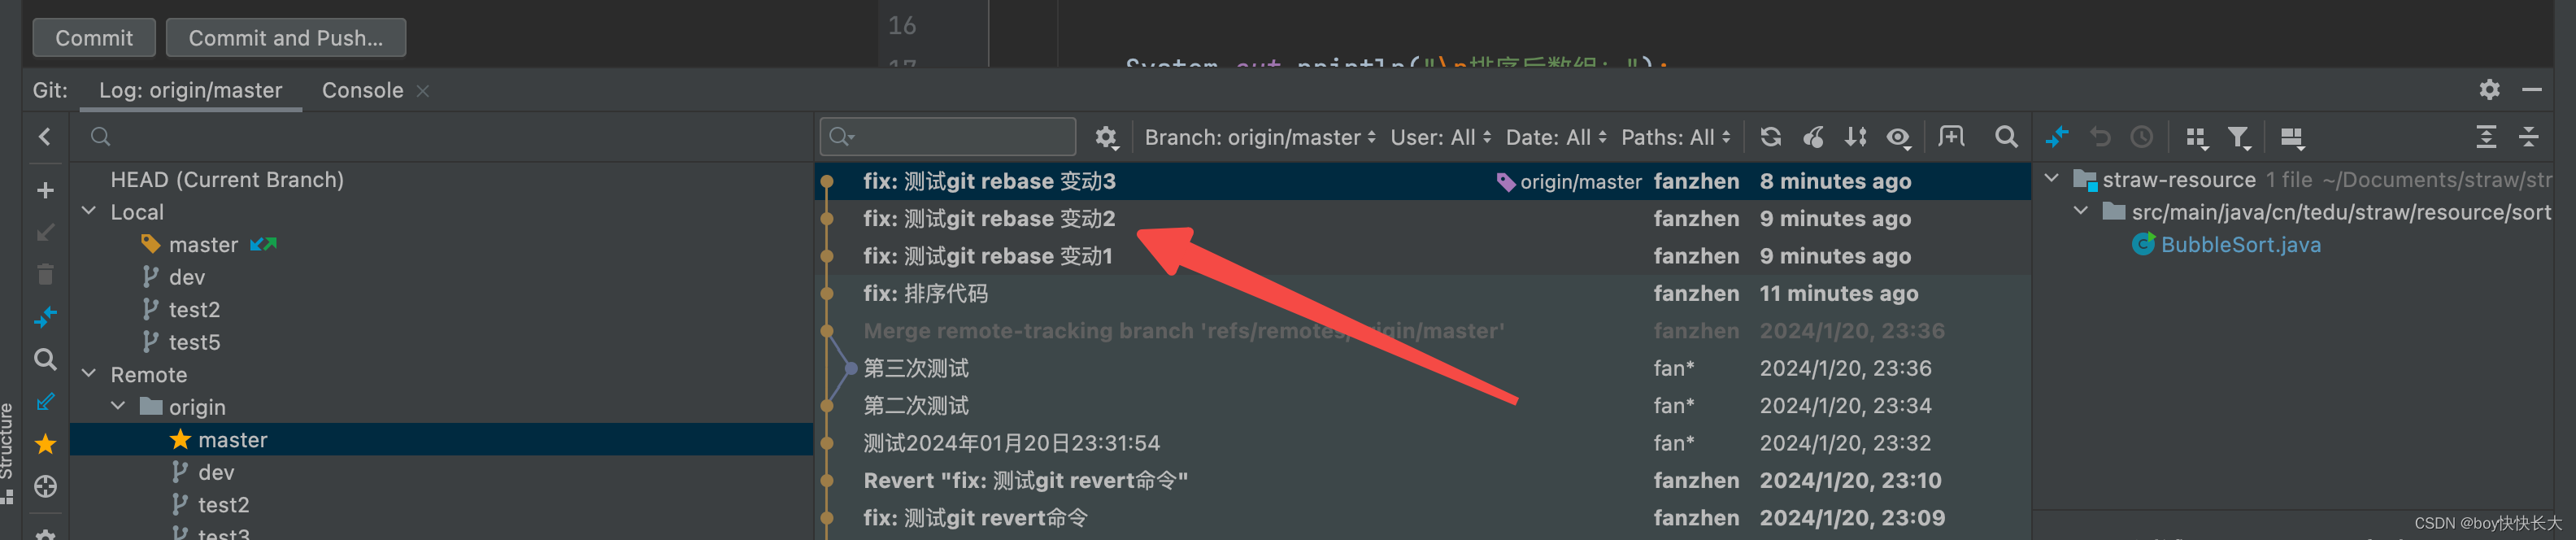
Task: Click the Commit and Push... button
Action: (285, 38)
